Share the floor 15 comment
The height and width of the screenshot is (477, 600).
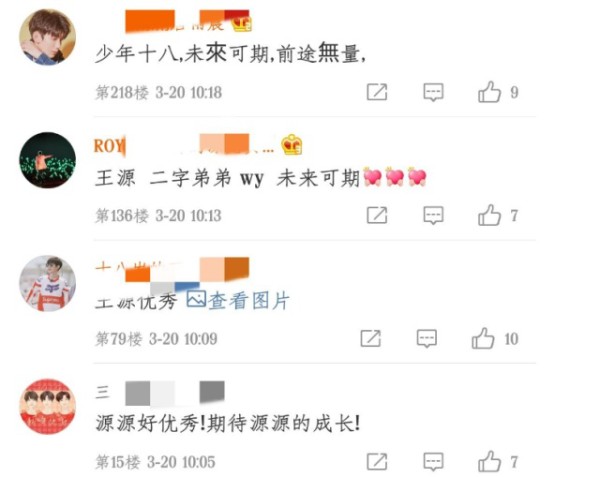377,461
